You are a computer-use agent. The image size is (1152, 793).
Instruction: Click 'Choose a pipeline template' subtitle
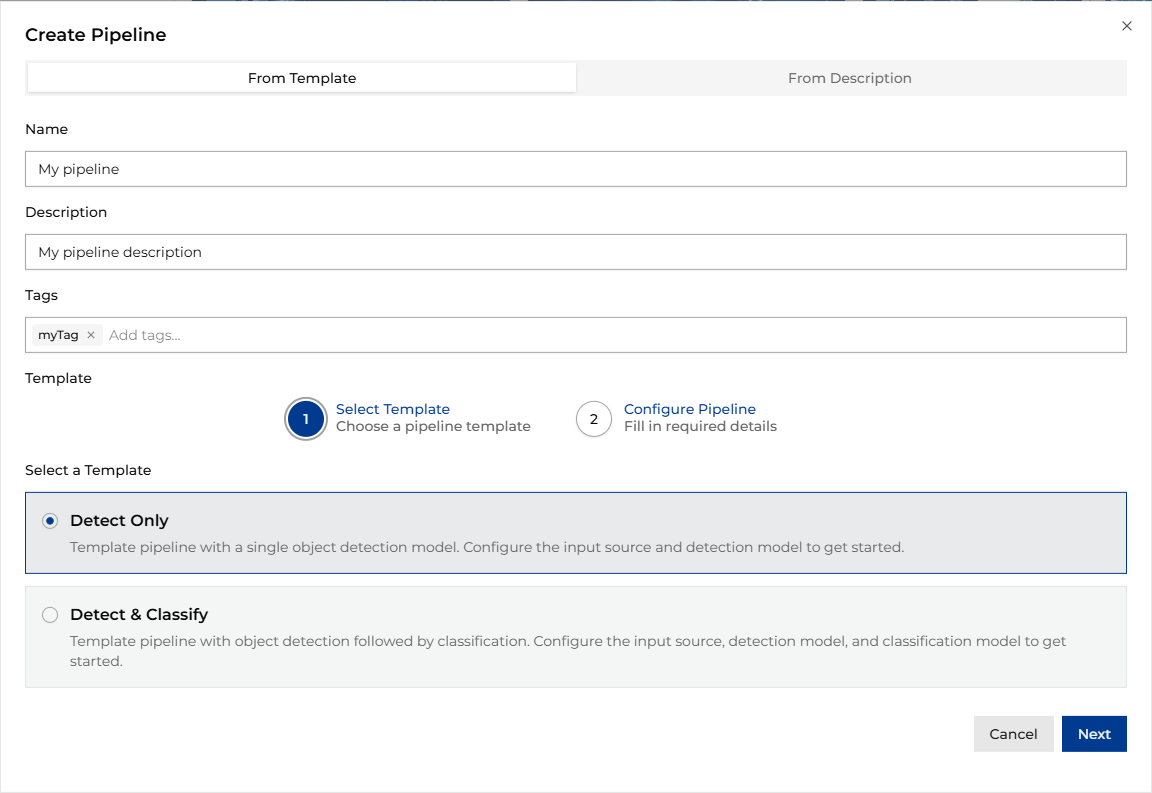[x=433, y=426]
